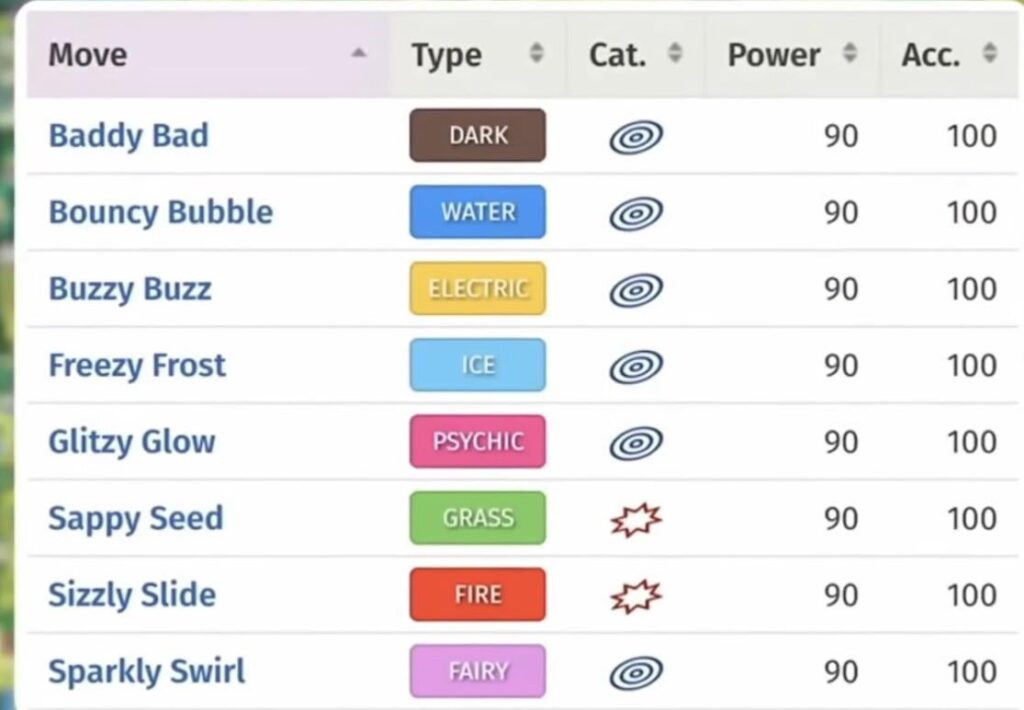Click the special category icon for Buzzy Buzz
Image resolution: width=1024 pixels, height=710 pixels.
636,289
